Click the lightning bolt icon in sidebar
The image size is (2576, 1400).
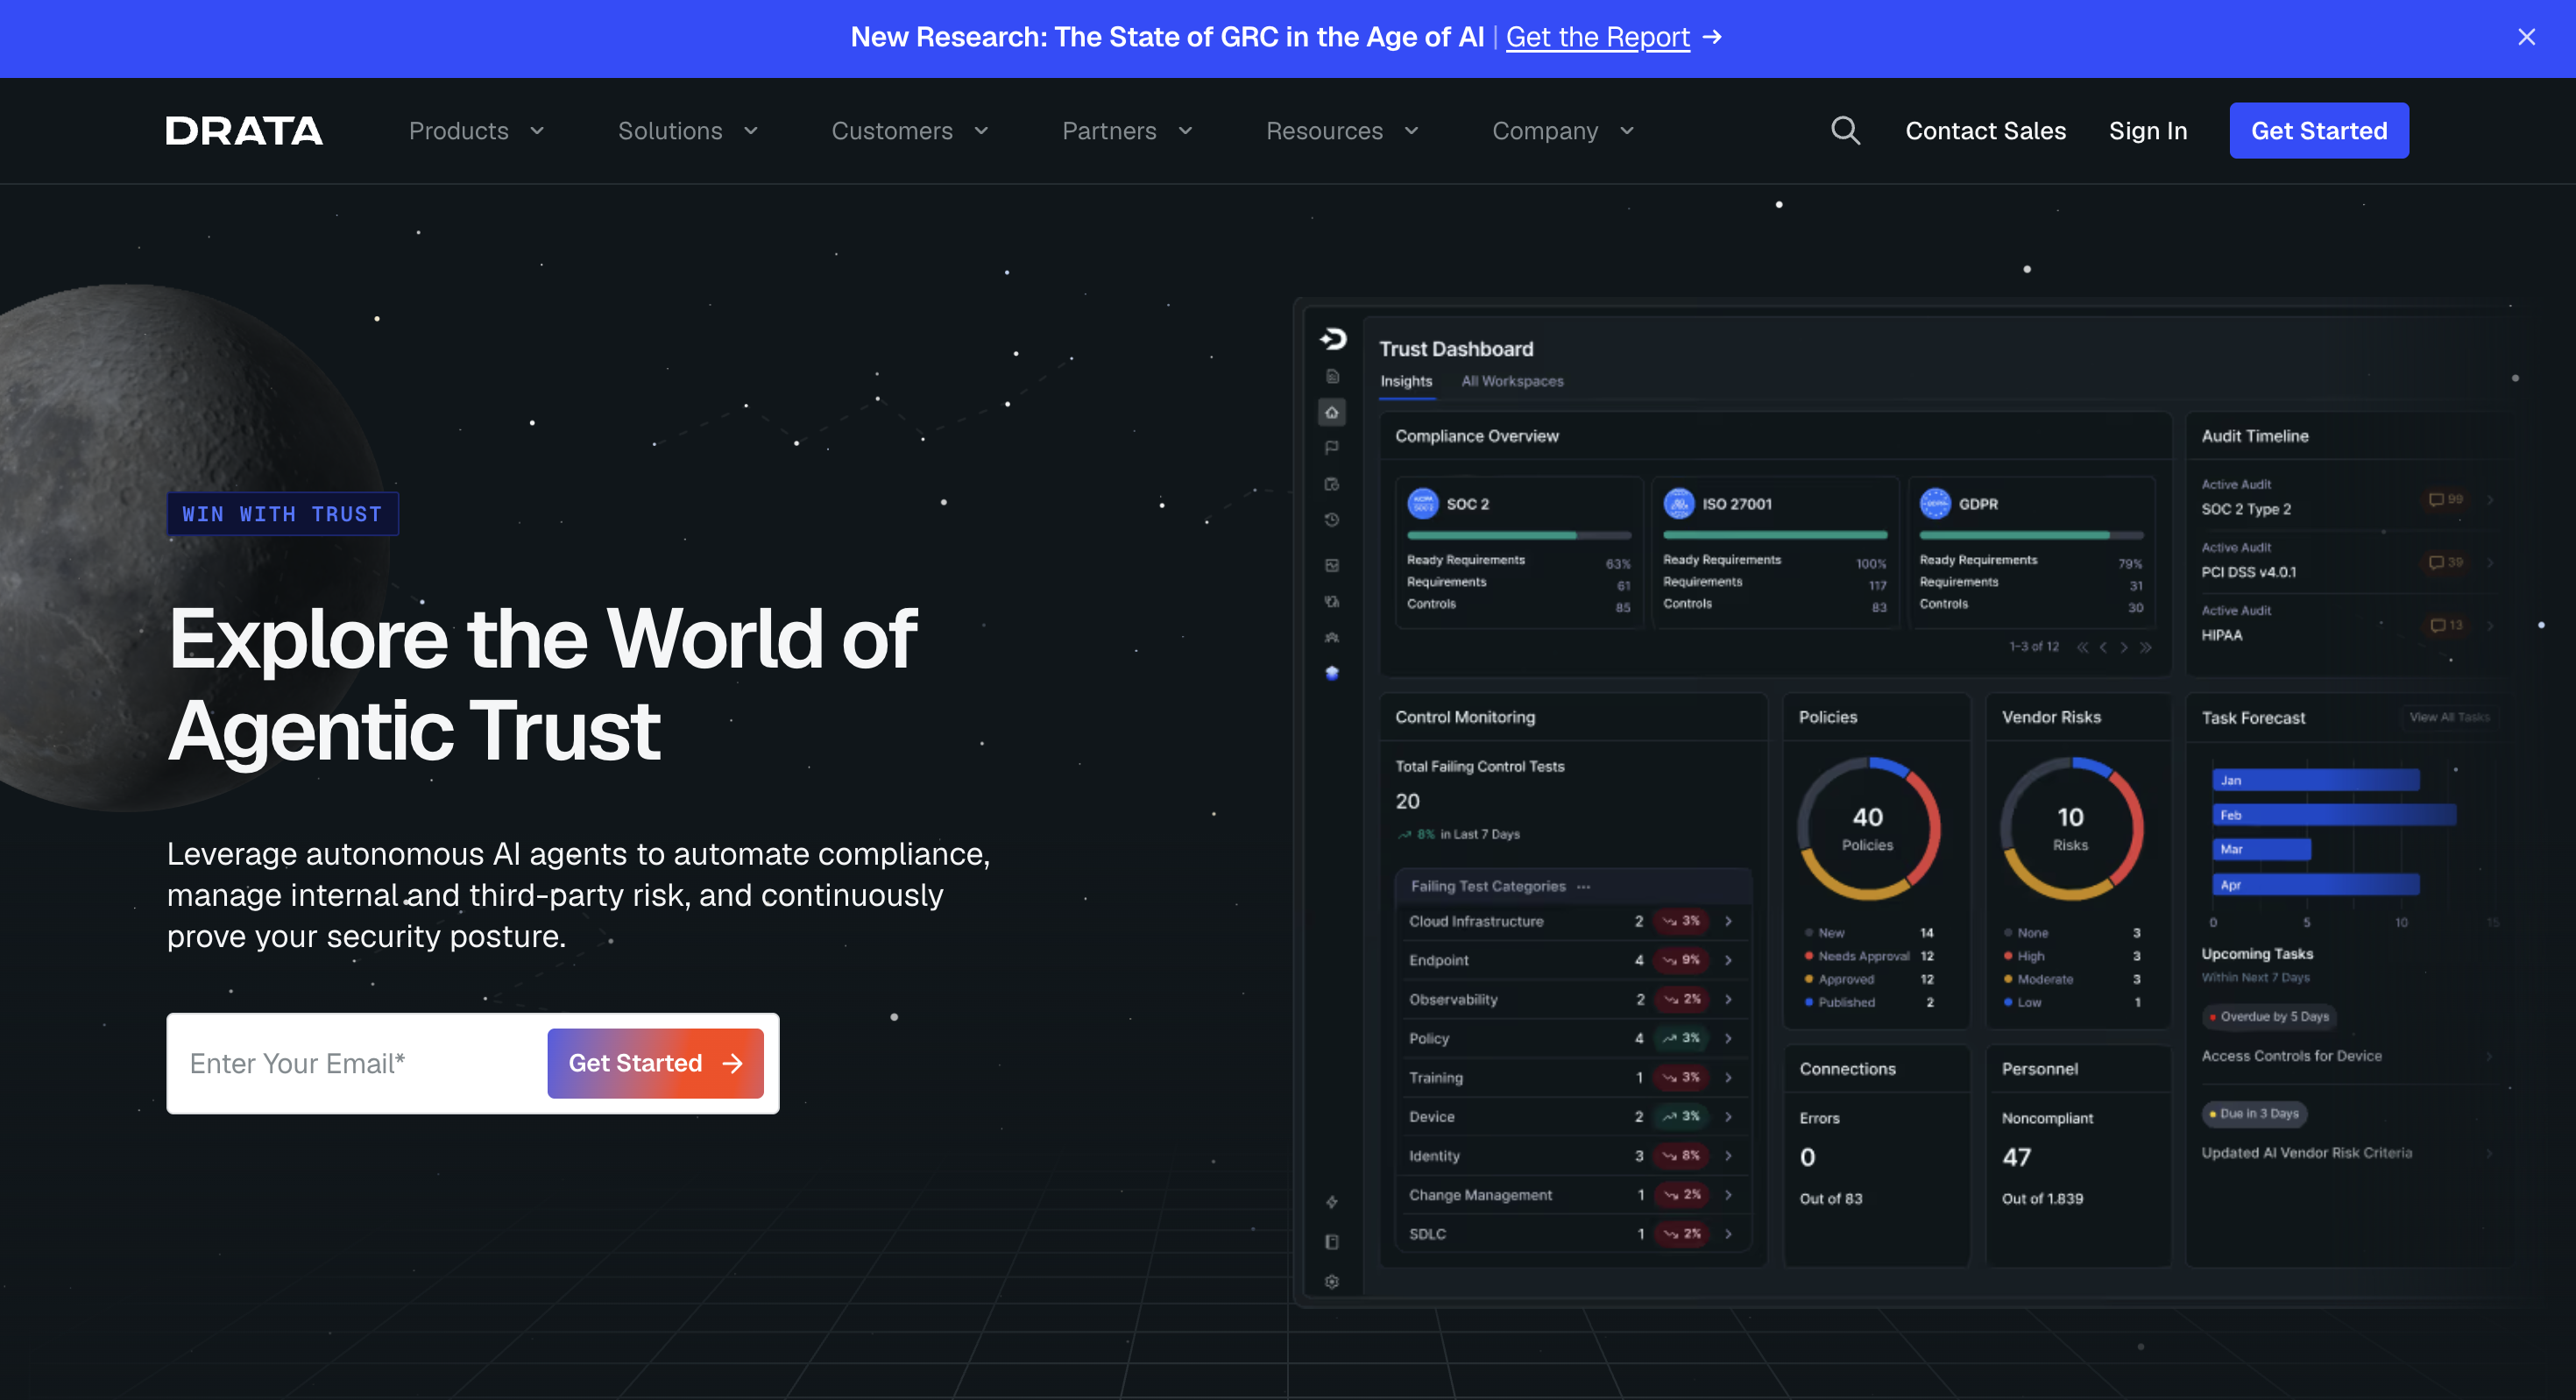tap(1332, 1202)
